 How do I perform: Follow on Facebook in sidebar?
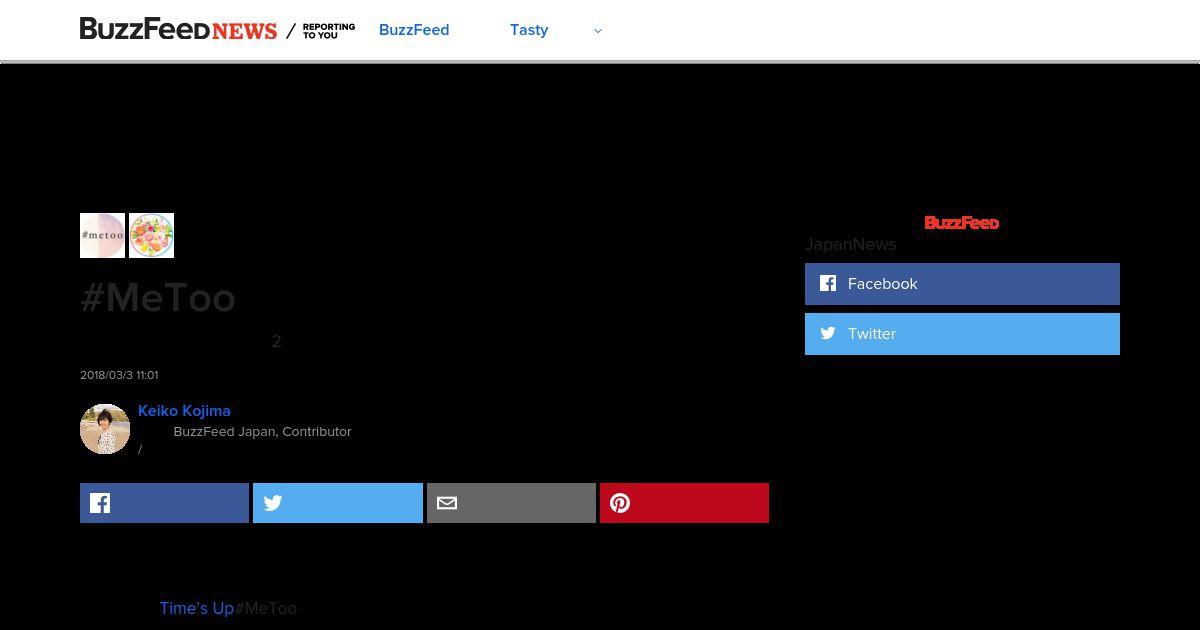point(962,284)
